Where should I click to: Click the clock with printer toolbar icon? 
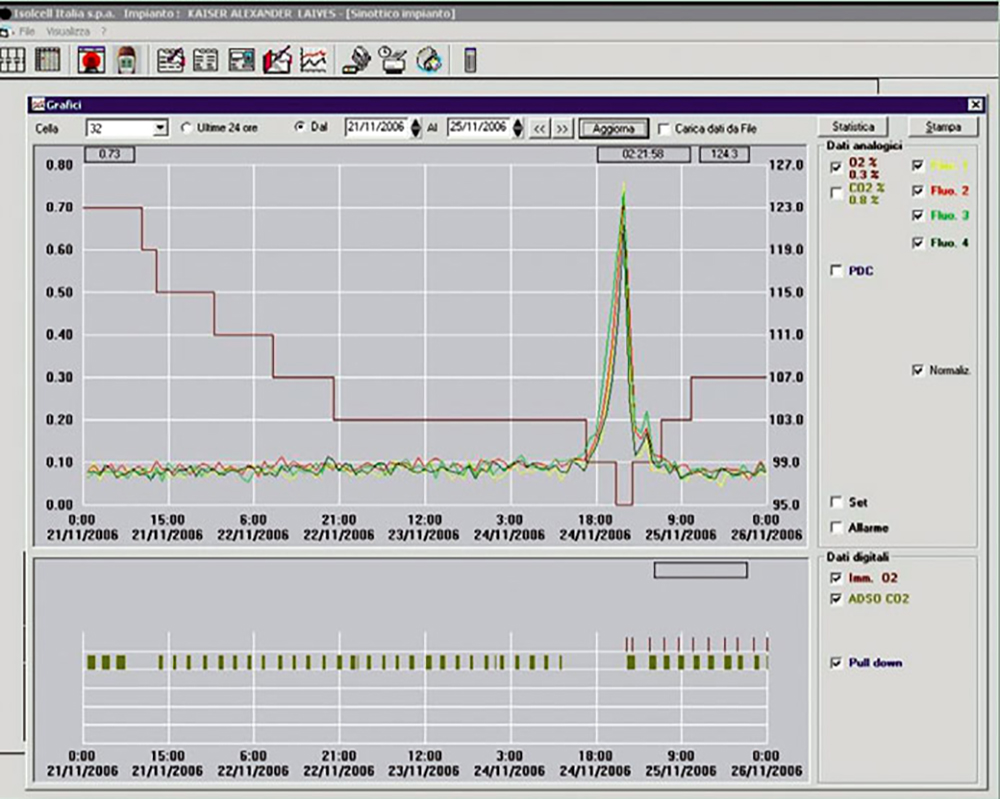click(391, 61)
